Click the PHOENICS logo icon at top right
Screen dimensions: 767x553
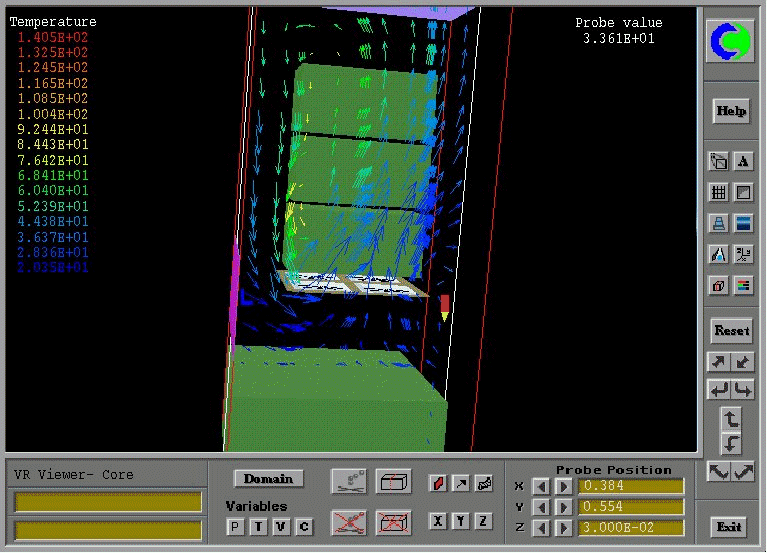[x=731, y=41]
